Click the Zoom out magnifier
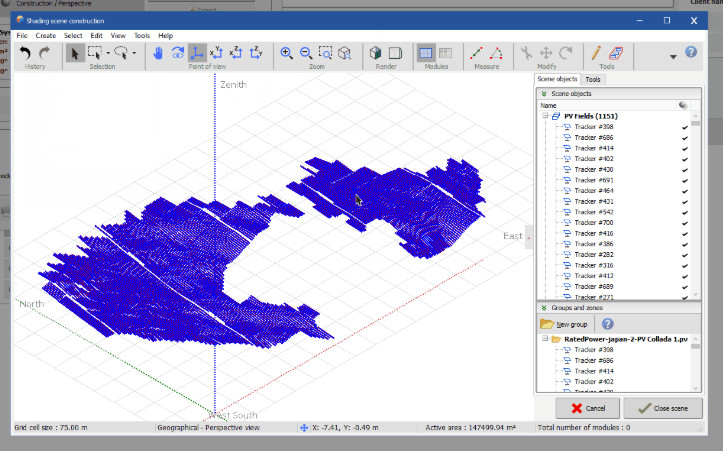The height and width of the screenshot is (451, 723). coord(306,53)
